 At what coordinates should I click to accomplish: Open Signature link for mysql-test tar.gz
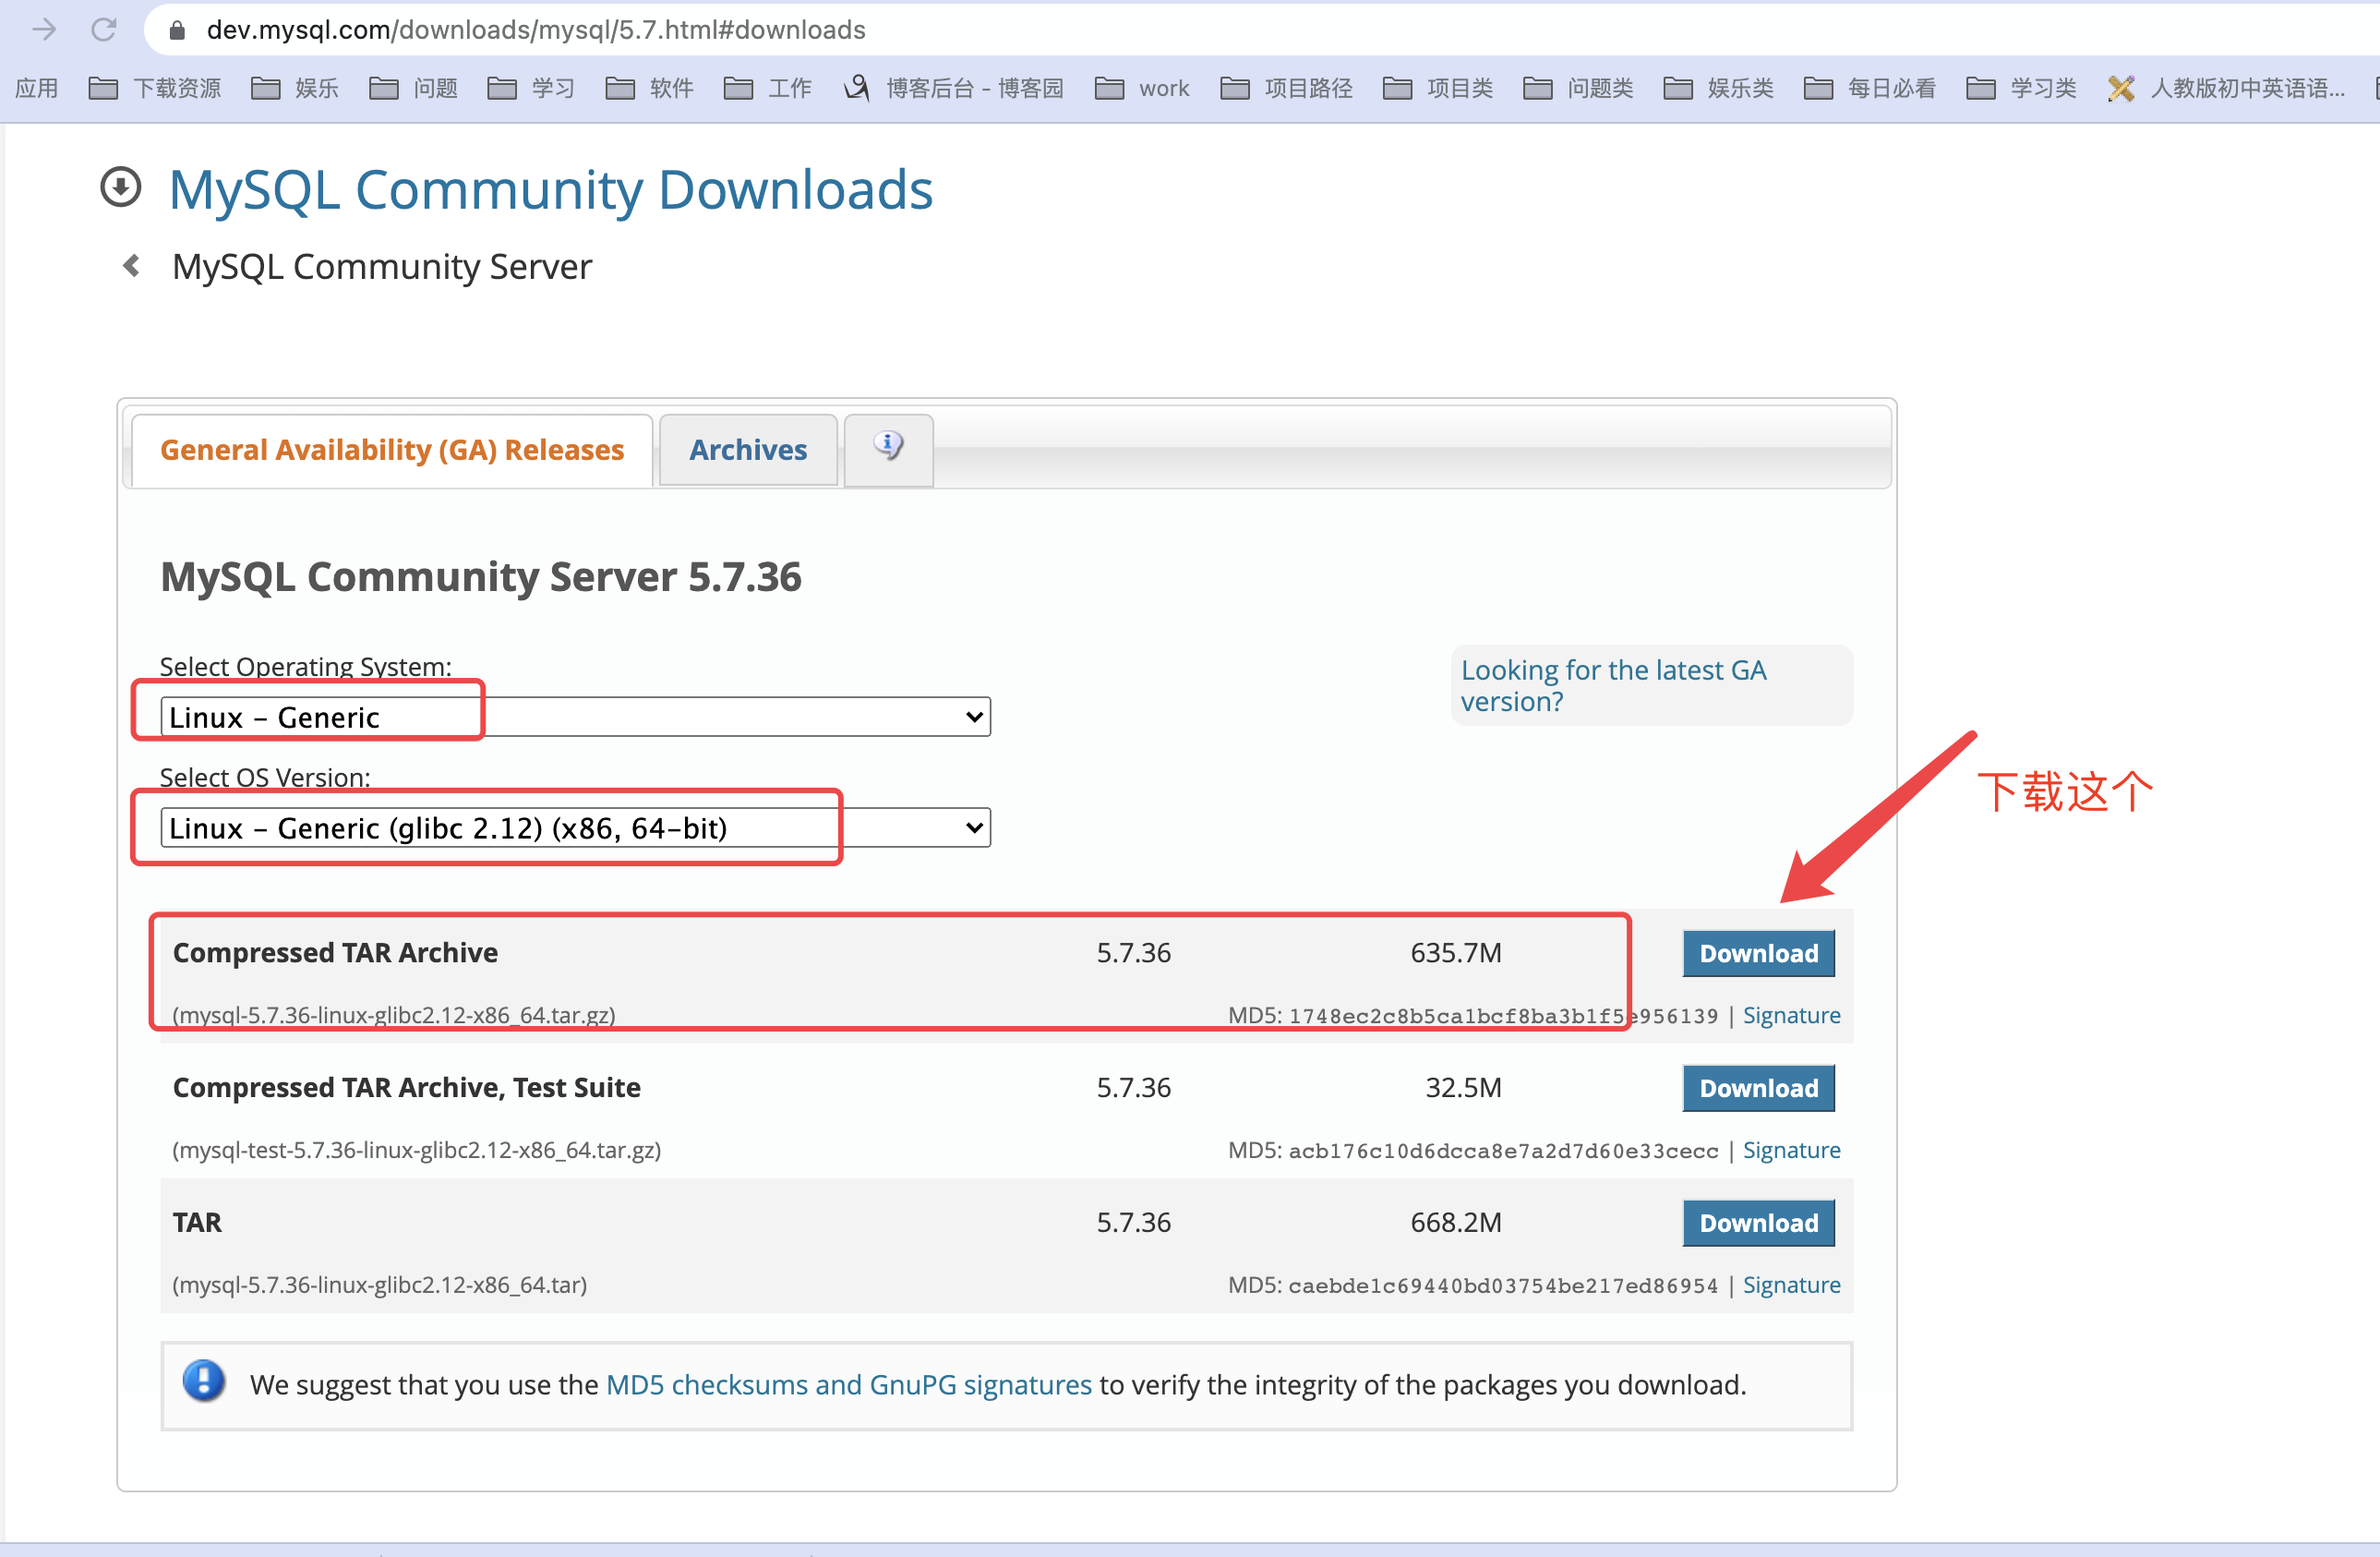(1791, 1150)
